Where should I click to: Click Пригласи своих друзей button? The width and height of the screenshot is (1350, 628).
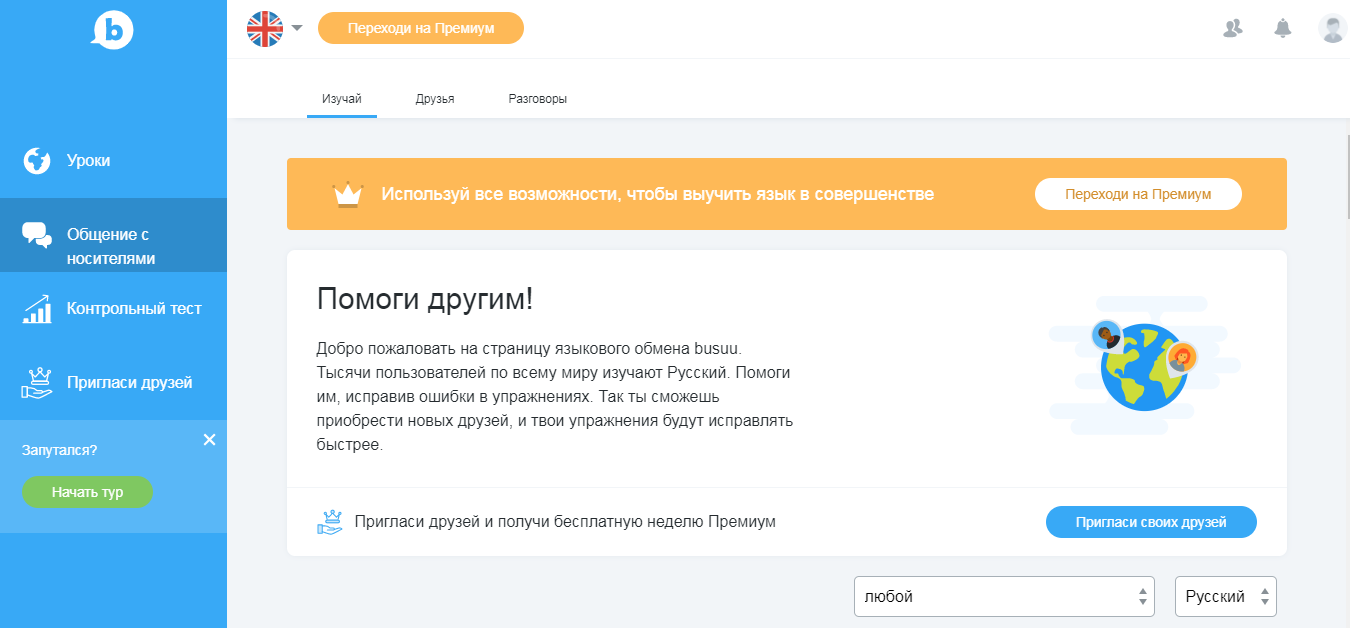(1151, 521)
